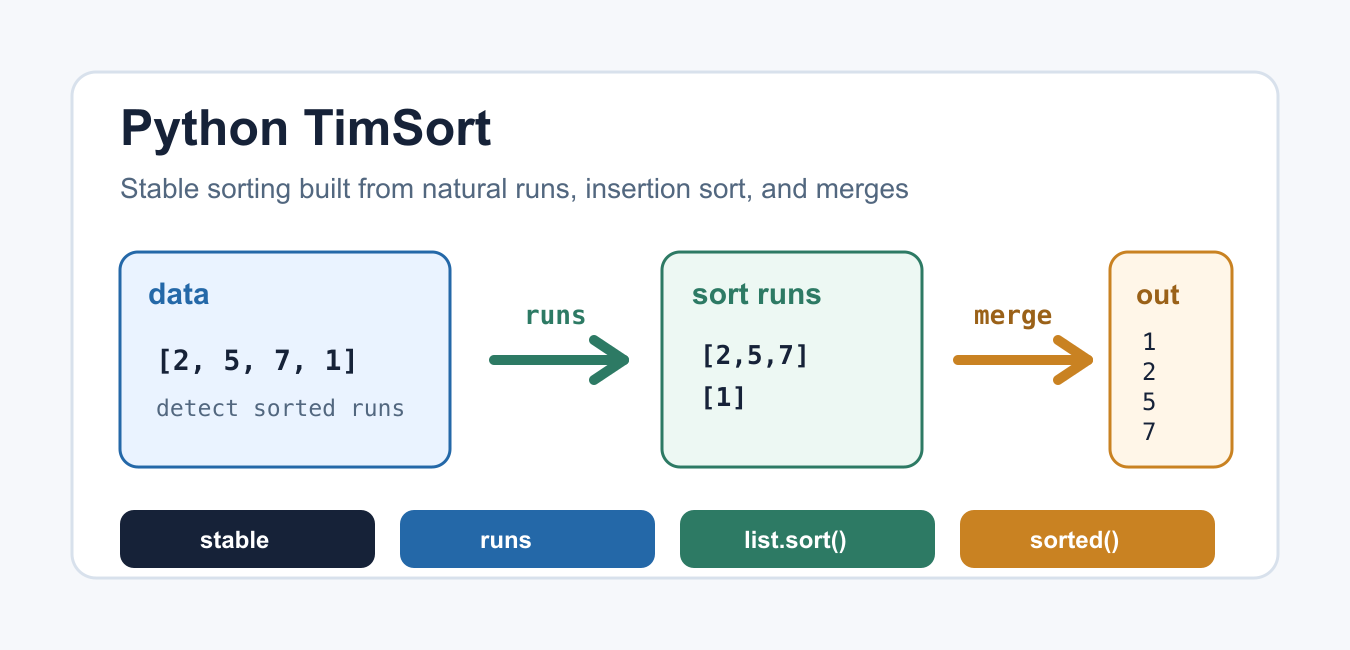Click the 'detect sorted runs' caption

280,408
